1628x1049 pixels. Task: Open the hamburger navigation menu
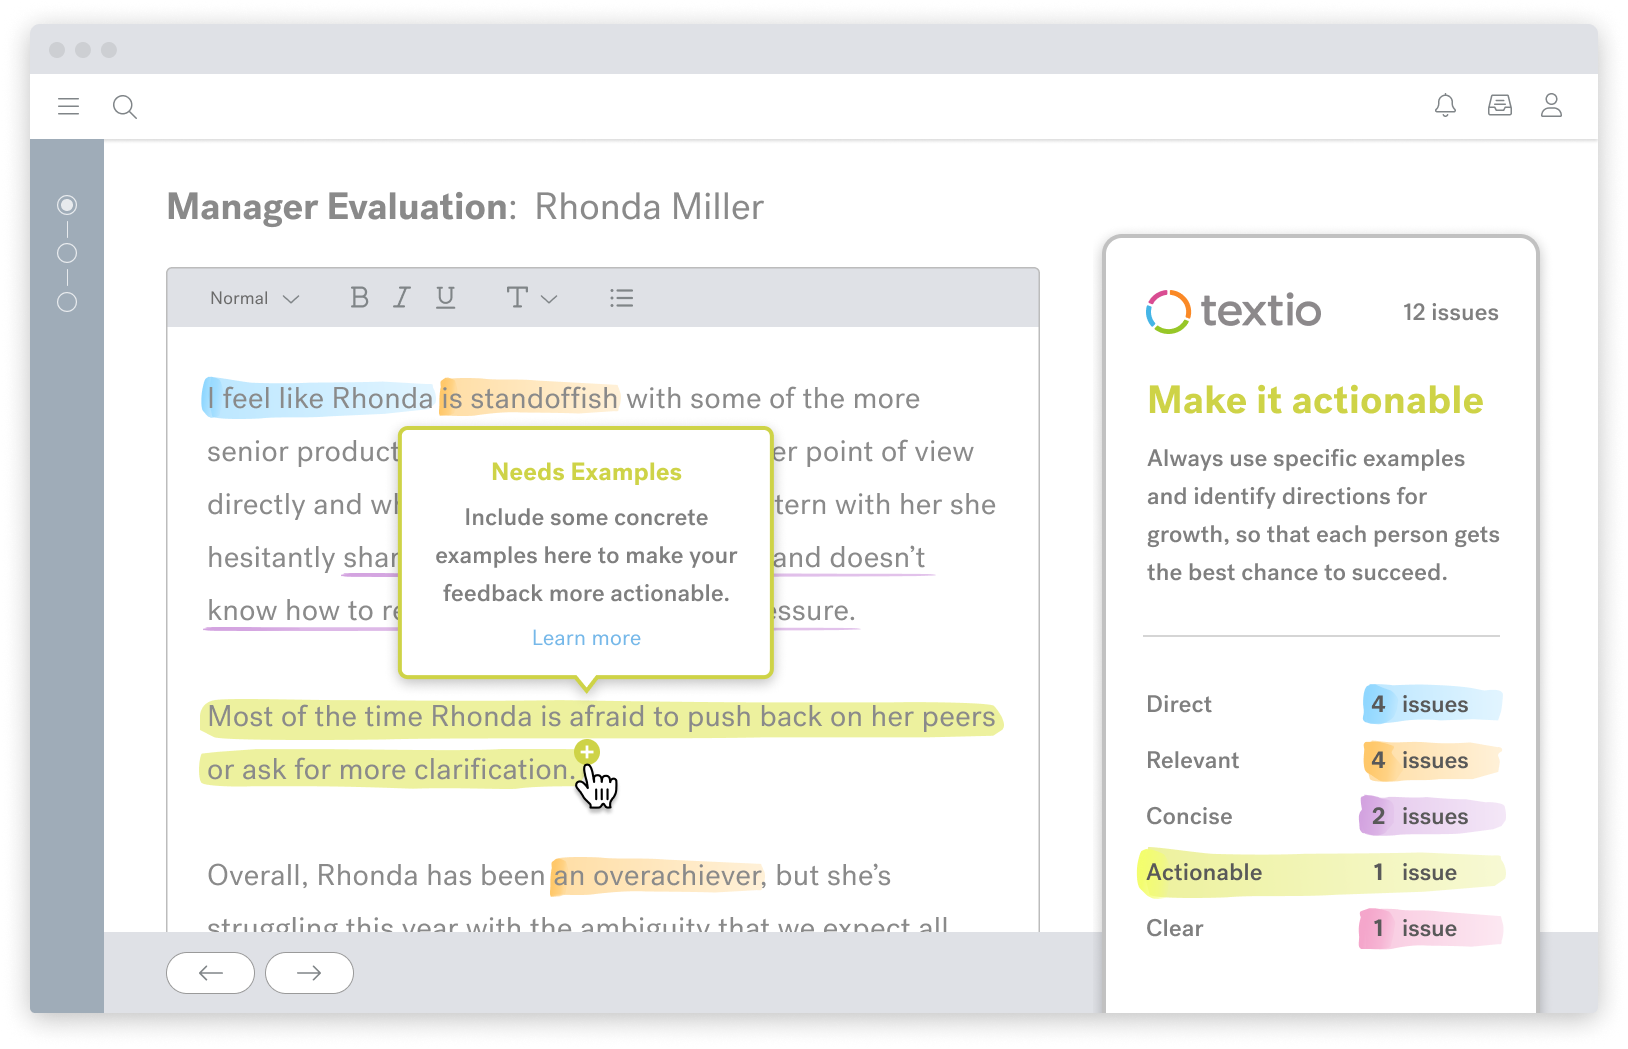(68, 106)
